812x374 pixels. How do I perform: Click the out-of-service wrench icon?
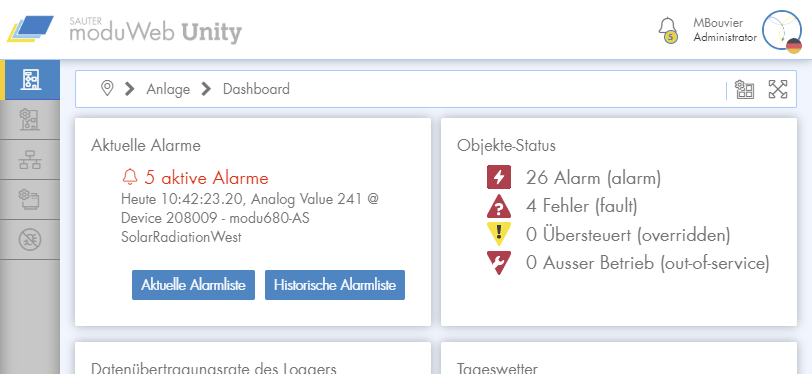[x=499, y=263]
